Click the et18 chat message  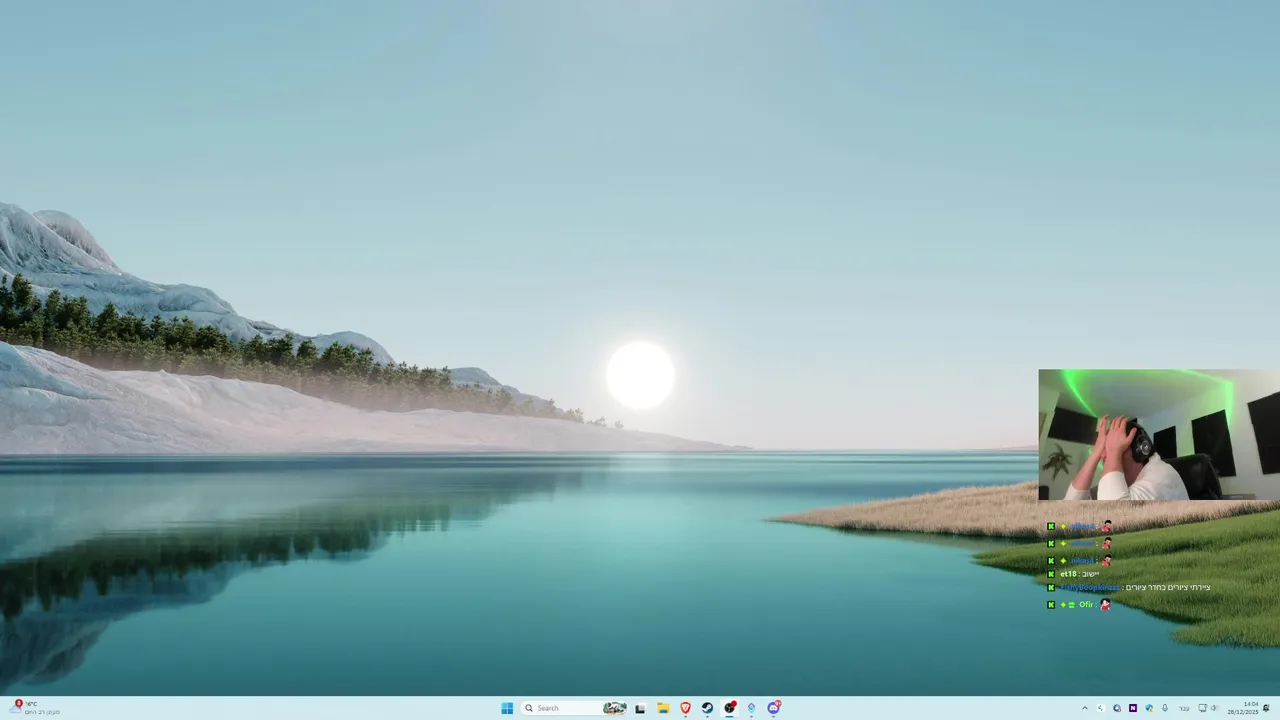pyautogui.click(x=1080, y=574)
